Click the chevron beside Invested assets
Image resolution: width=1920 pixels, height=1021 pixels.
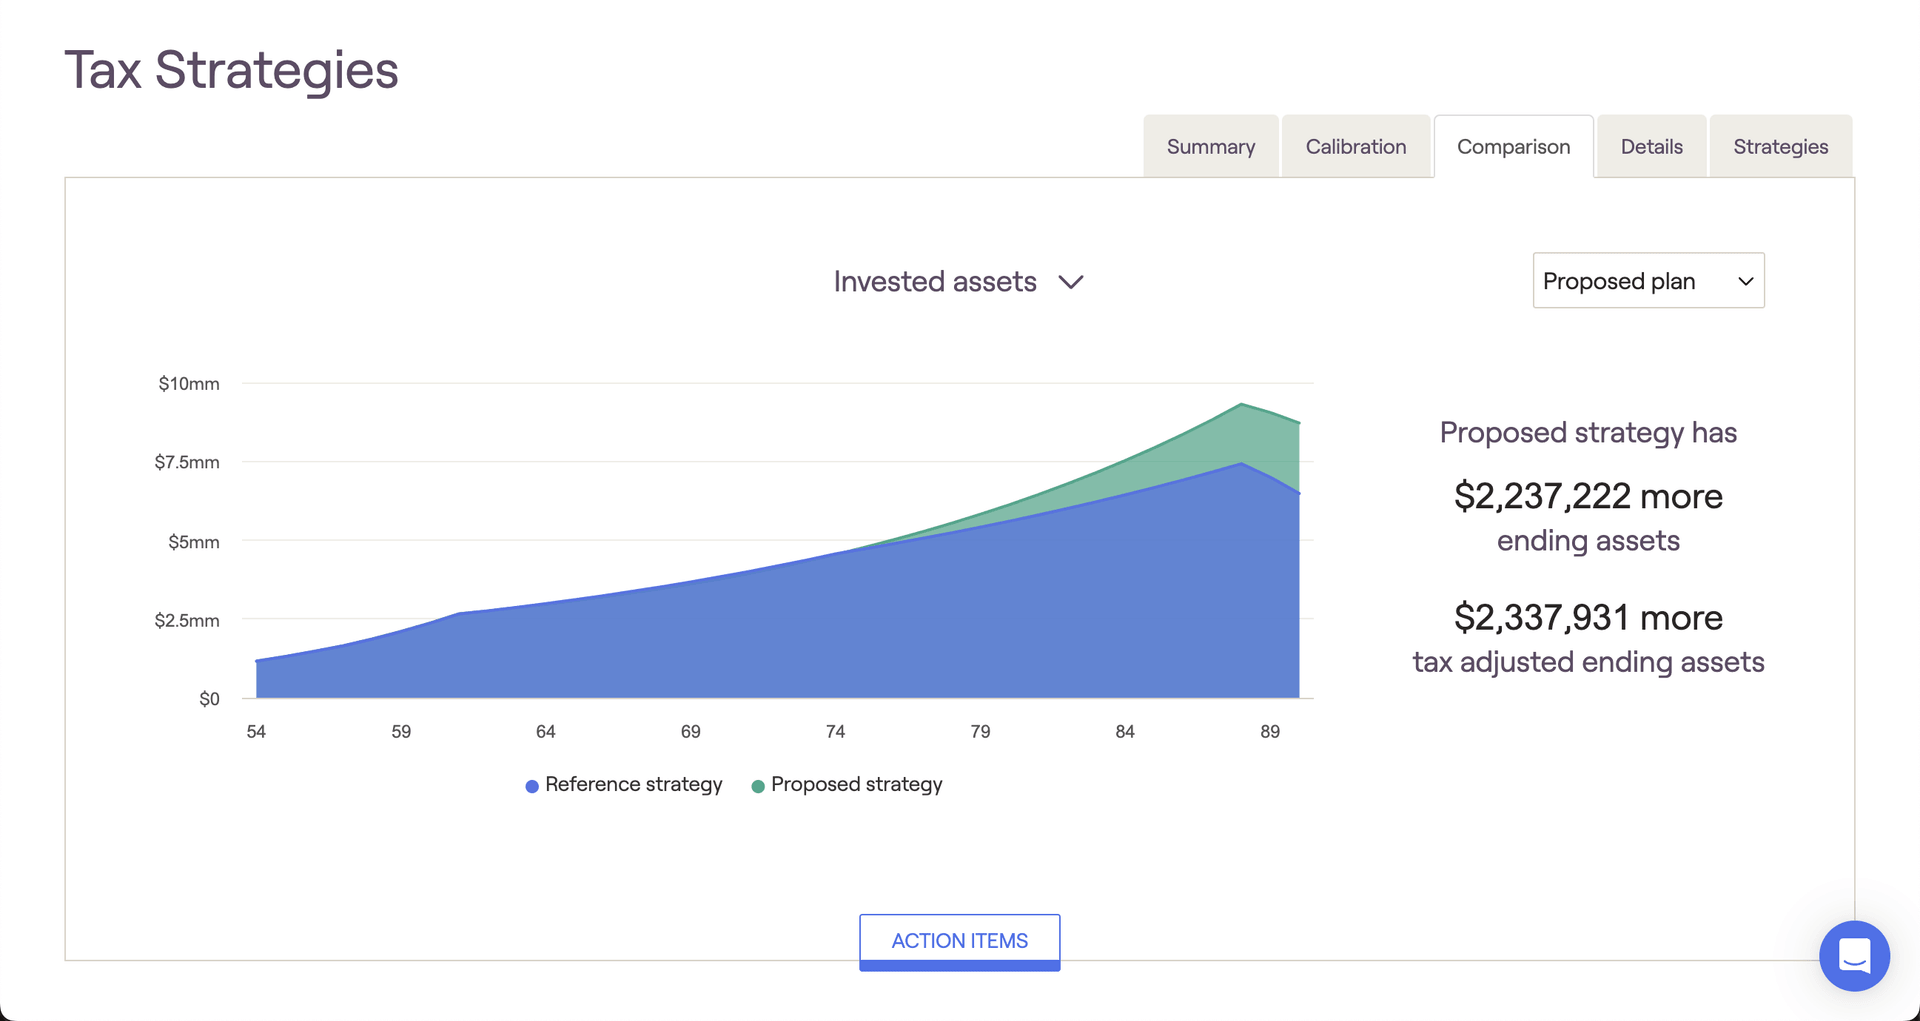[x=1071, y=283]
